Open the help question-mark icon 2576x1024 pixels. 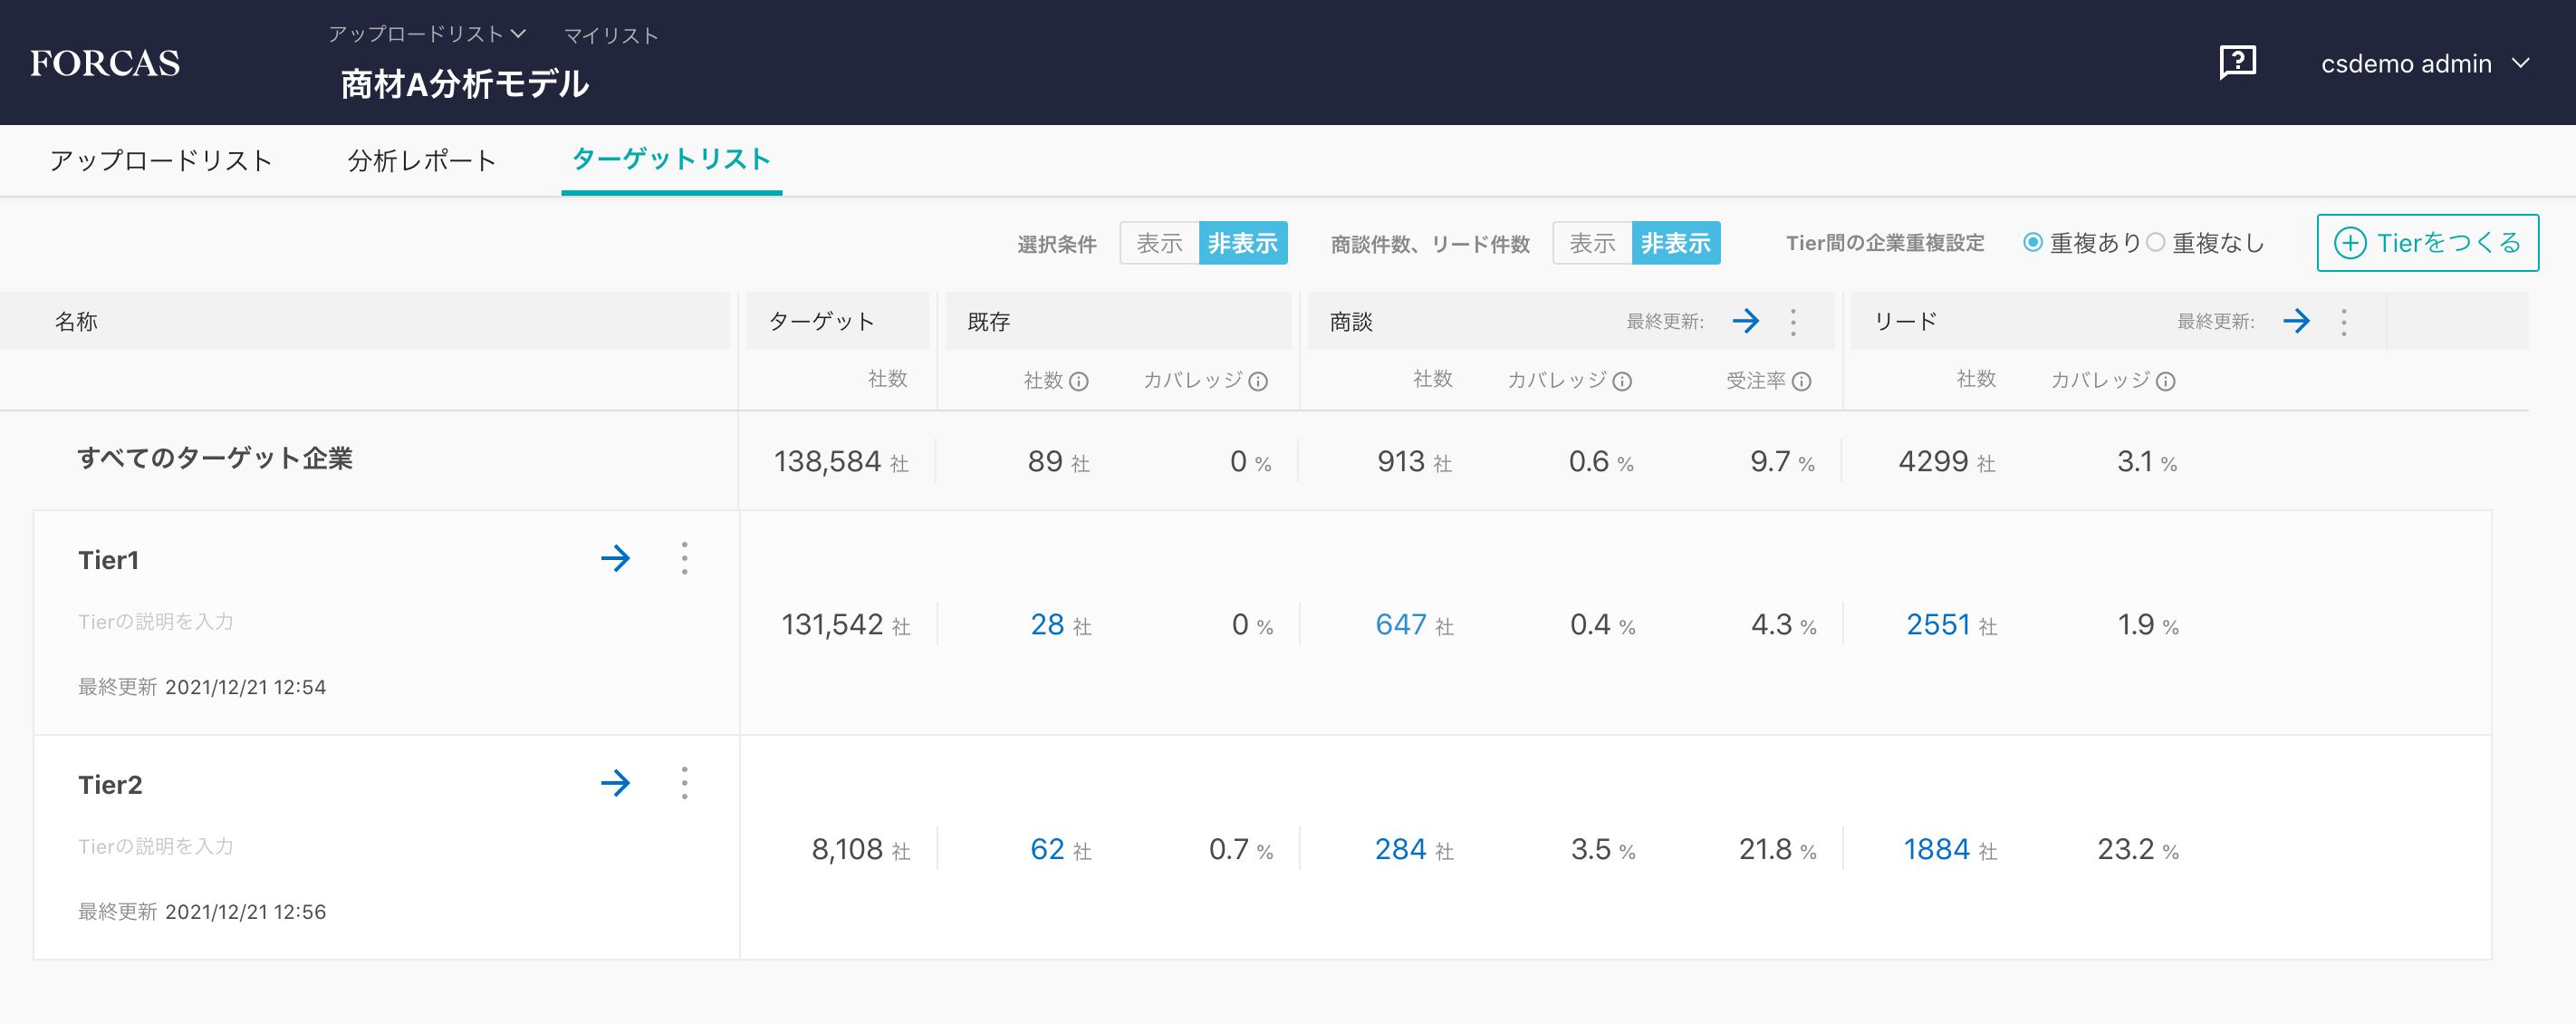[2237, 62]
